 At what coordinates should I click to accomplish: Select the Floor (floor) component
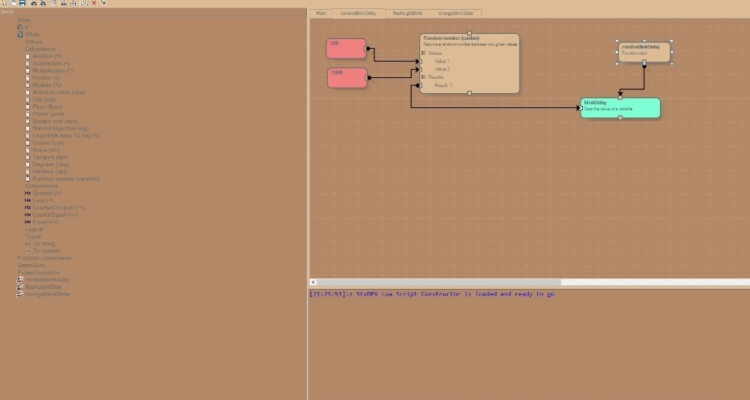click(47, 106)
